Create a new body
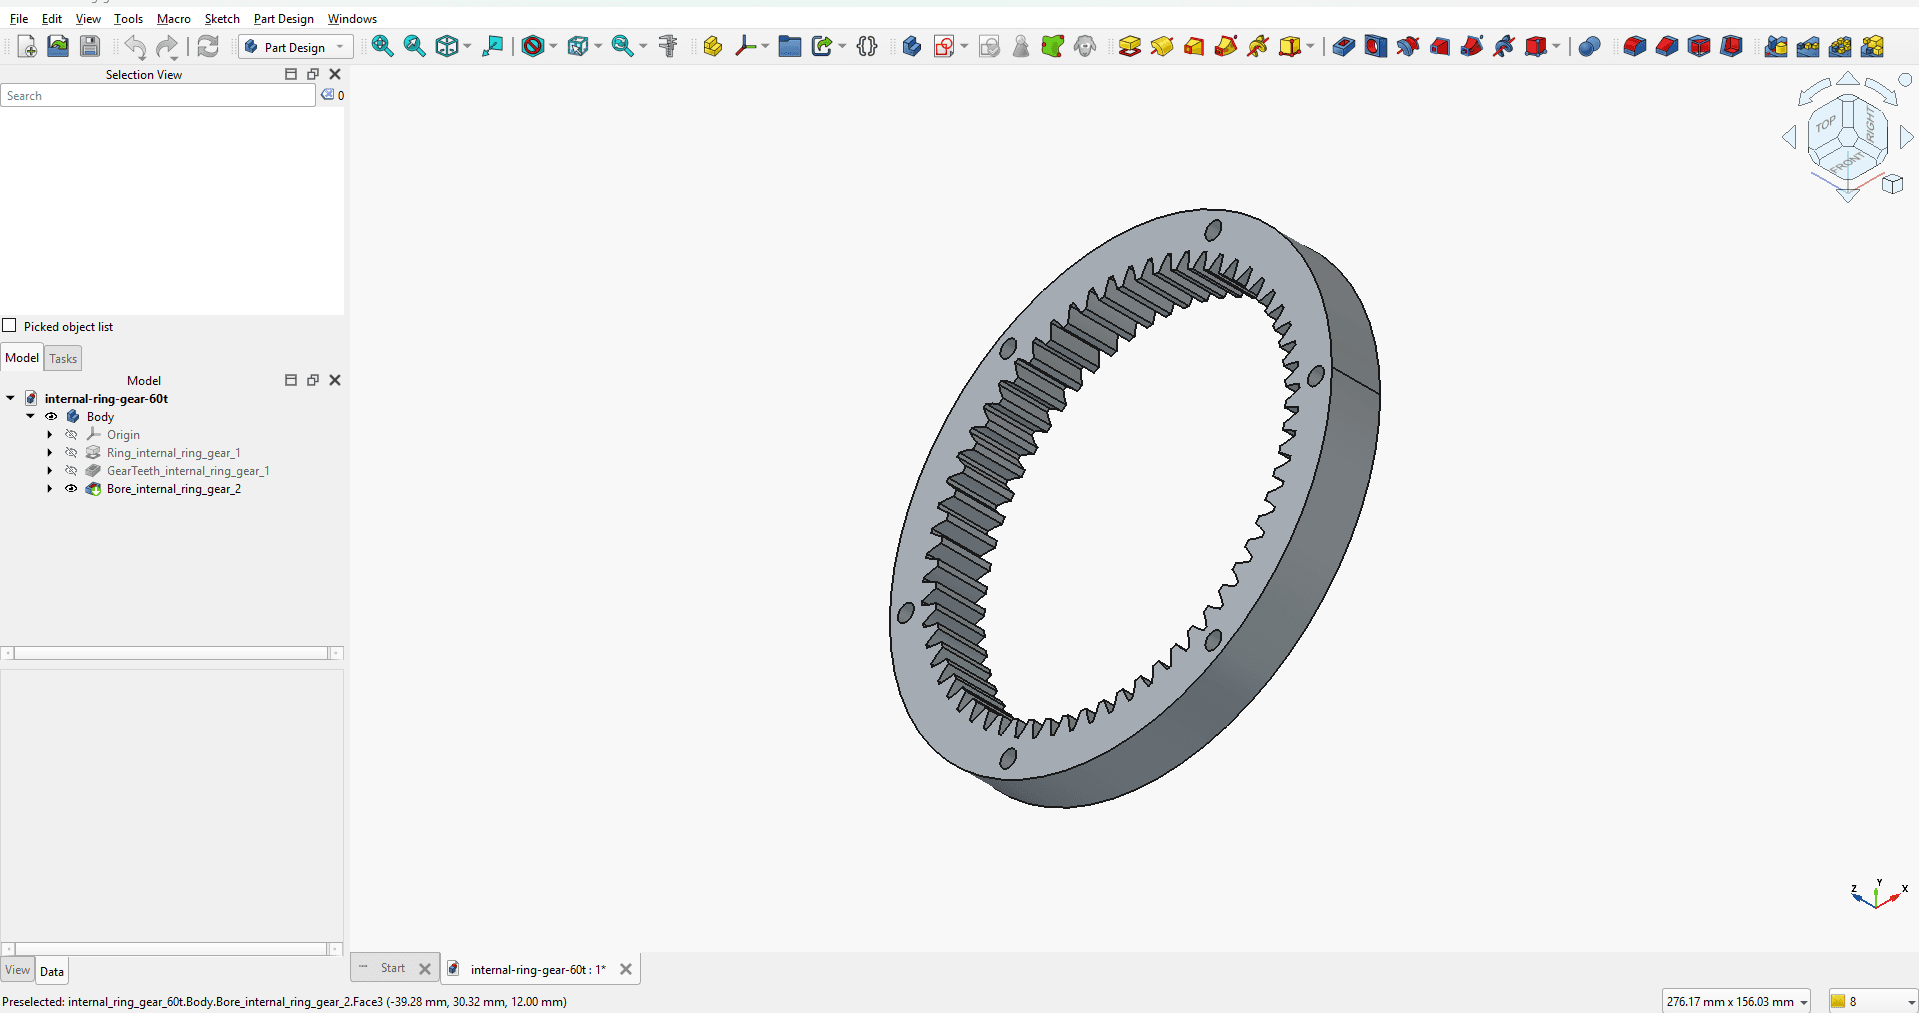This screenshot has height=1013, width=1919. (x=911, y=46)
